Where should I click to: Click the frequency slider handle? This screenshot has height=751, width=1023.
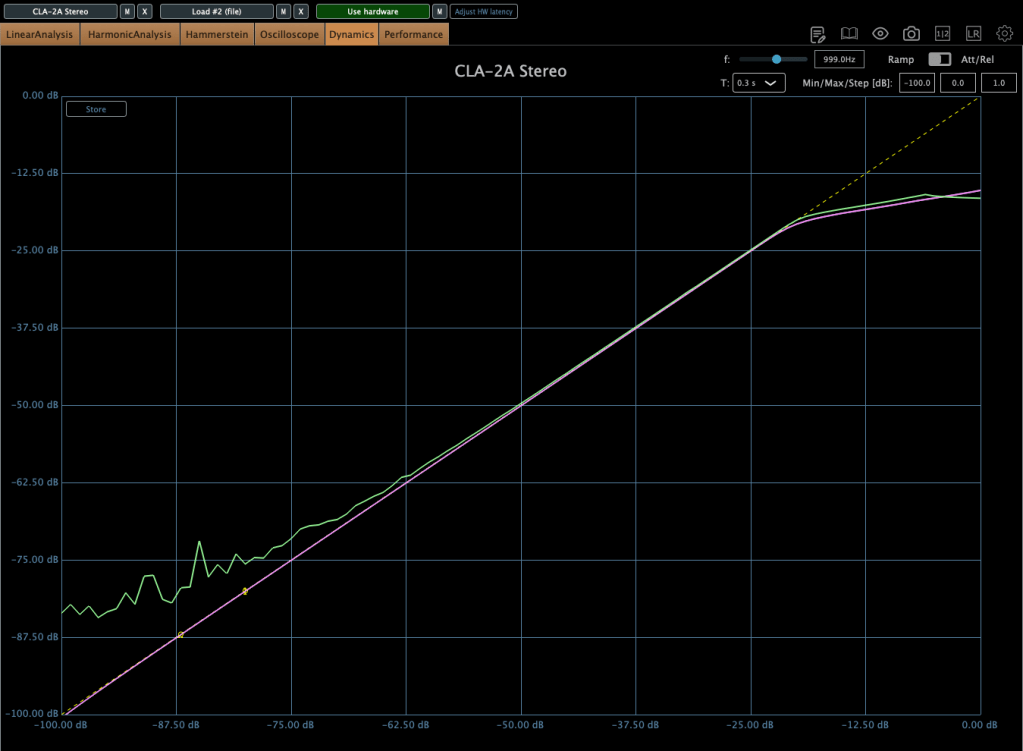(776, 60)
